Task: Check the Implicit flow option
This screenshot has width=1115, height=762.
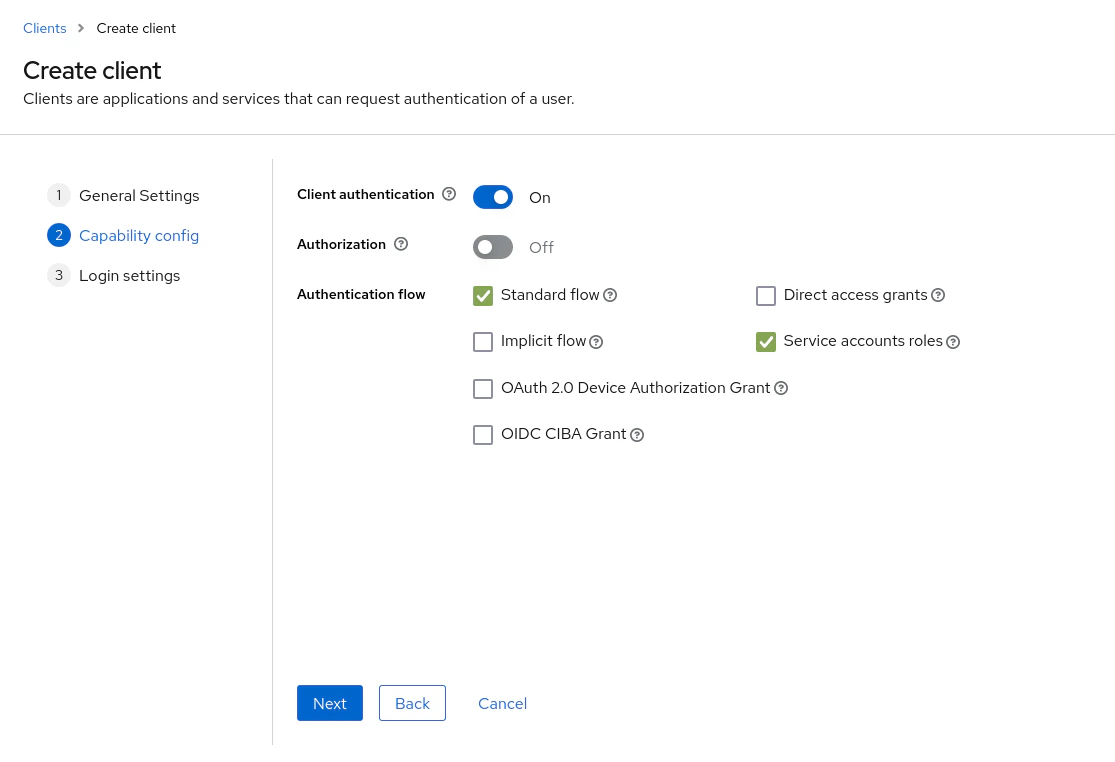Action: [x=483, y=342]
